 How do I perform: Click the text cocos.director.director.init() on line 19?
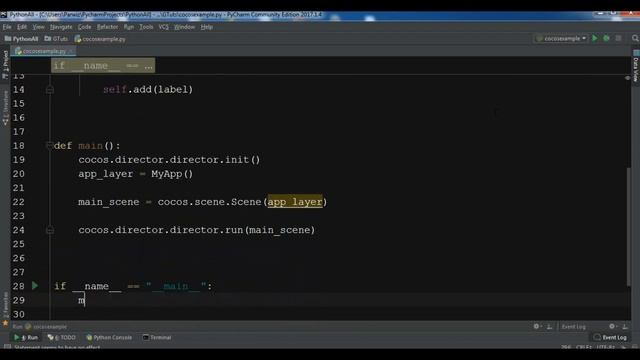click(x=169, y=160)
